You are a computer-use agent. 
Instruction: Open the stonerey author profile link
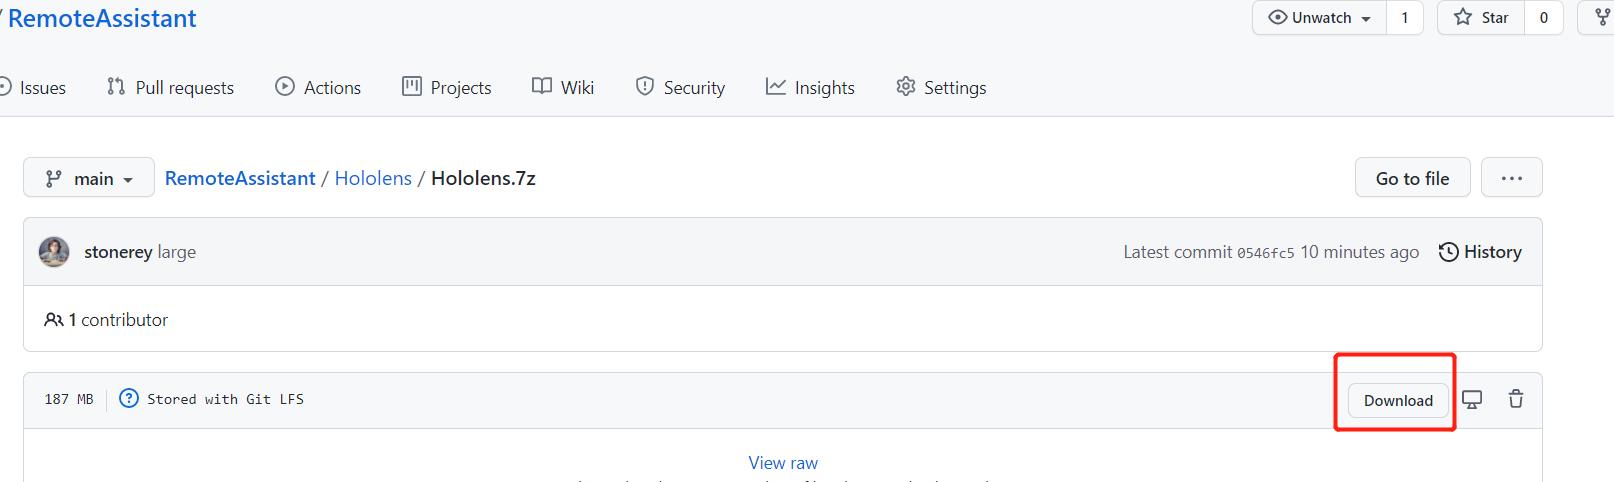[118, 252]
